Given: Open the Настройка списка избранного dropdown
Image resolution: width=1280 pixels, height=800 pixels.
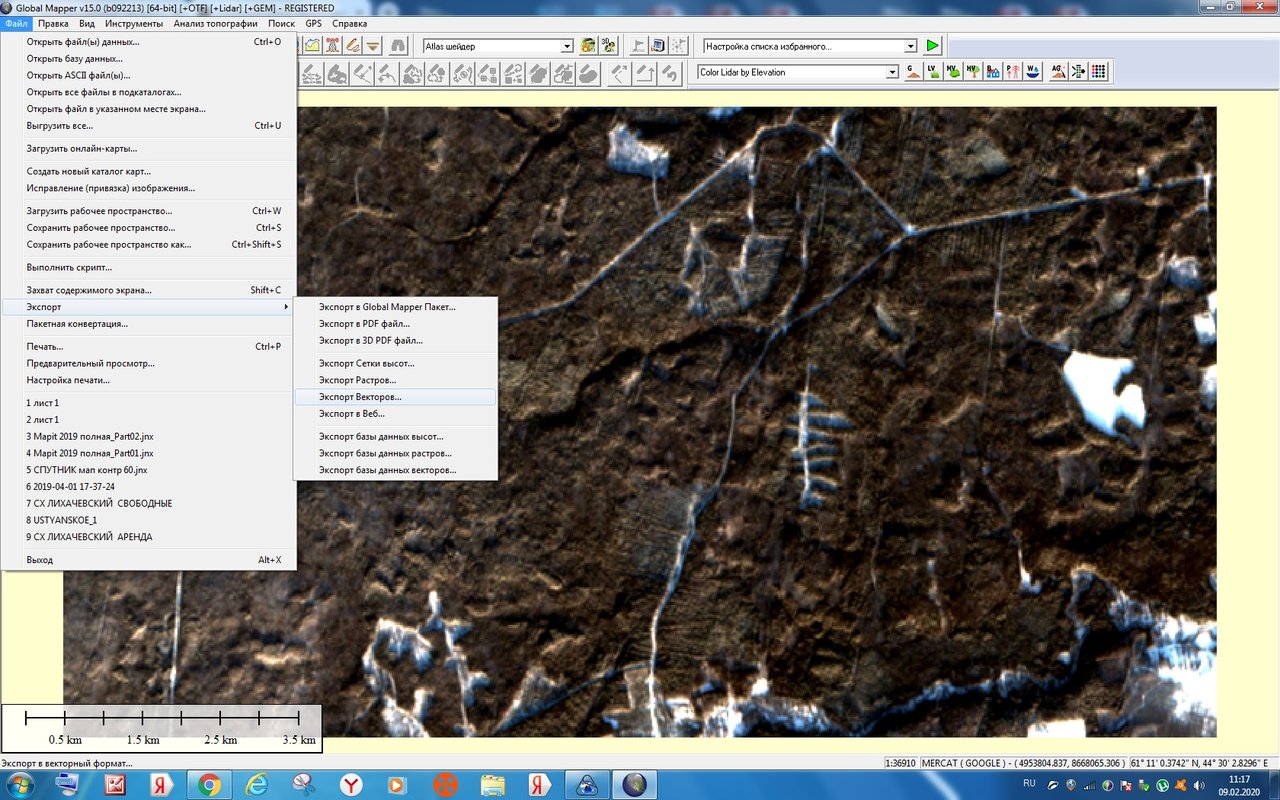Looking at the screenshot, I should click(910, 46).
